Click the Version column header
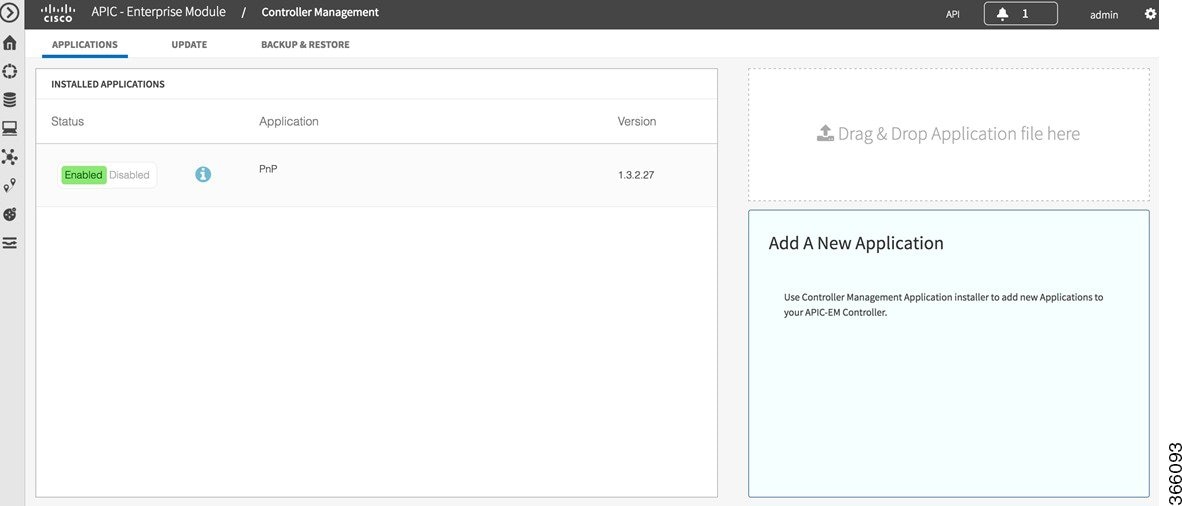Image resolution: width=1182 pixels, height=506 pixels. coord(637,121)
